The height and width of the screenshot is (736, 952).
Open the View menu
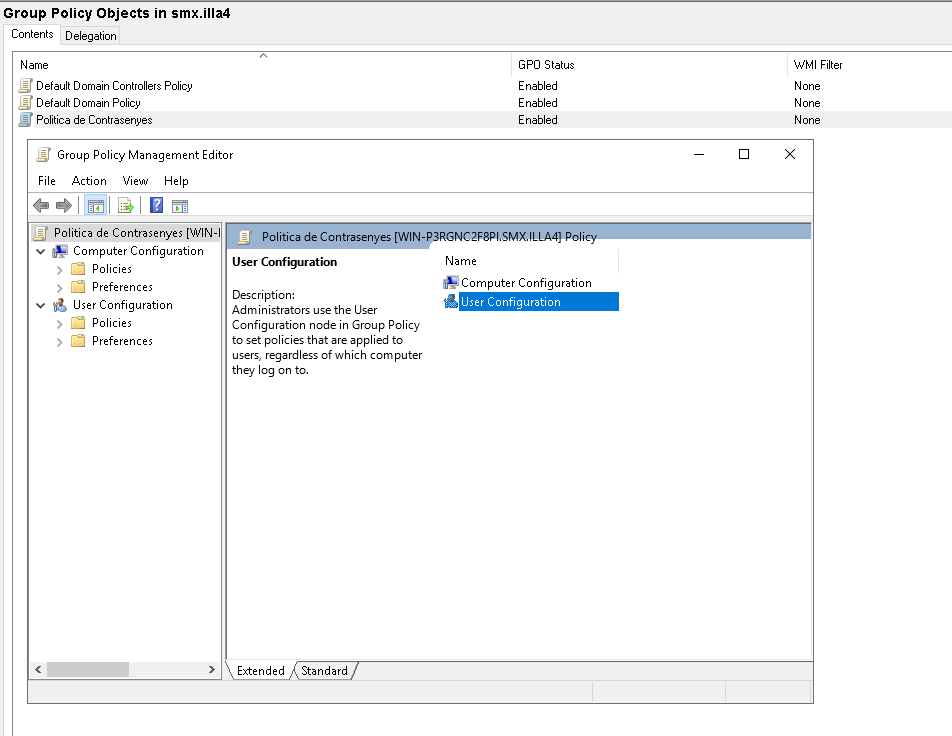tap(135, 181)
